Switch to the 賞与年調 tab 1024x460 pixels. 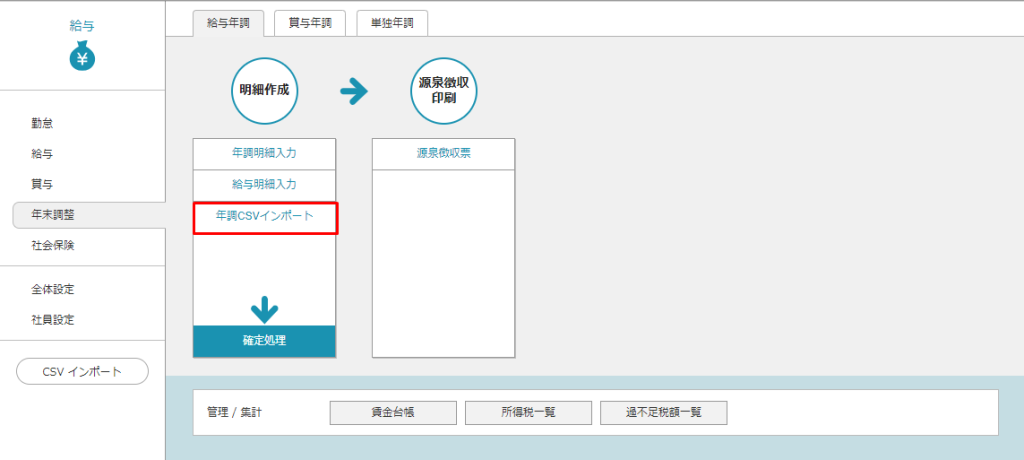[310, 24]
